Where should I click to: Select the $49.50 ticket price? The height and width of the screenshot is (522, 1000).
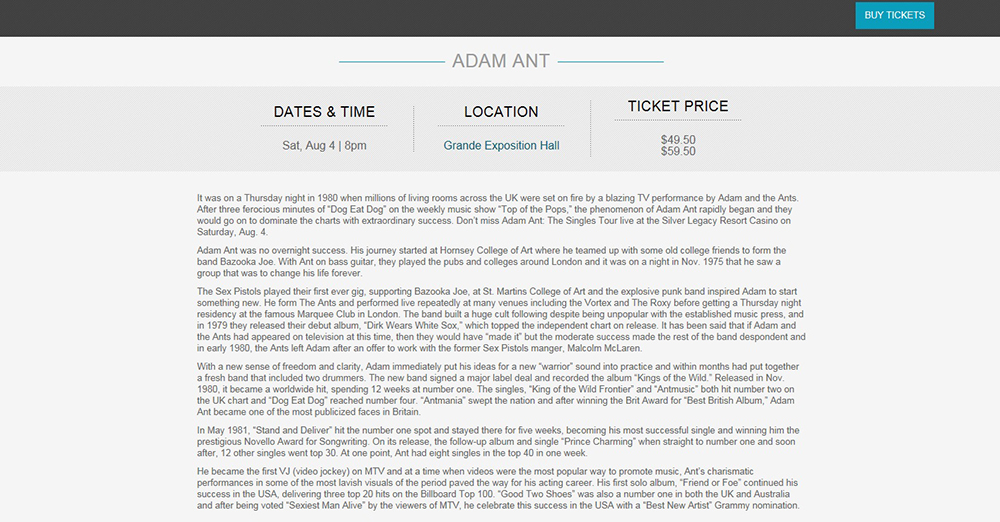coord(678,140)
